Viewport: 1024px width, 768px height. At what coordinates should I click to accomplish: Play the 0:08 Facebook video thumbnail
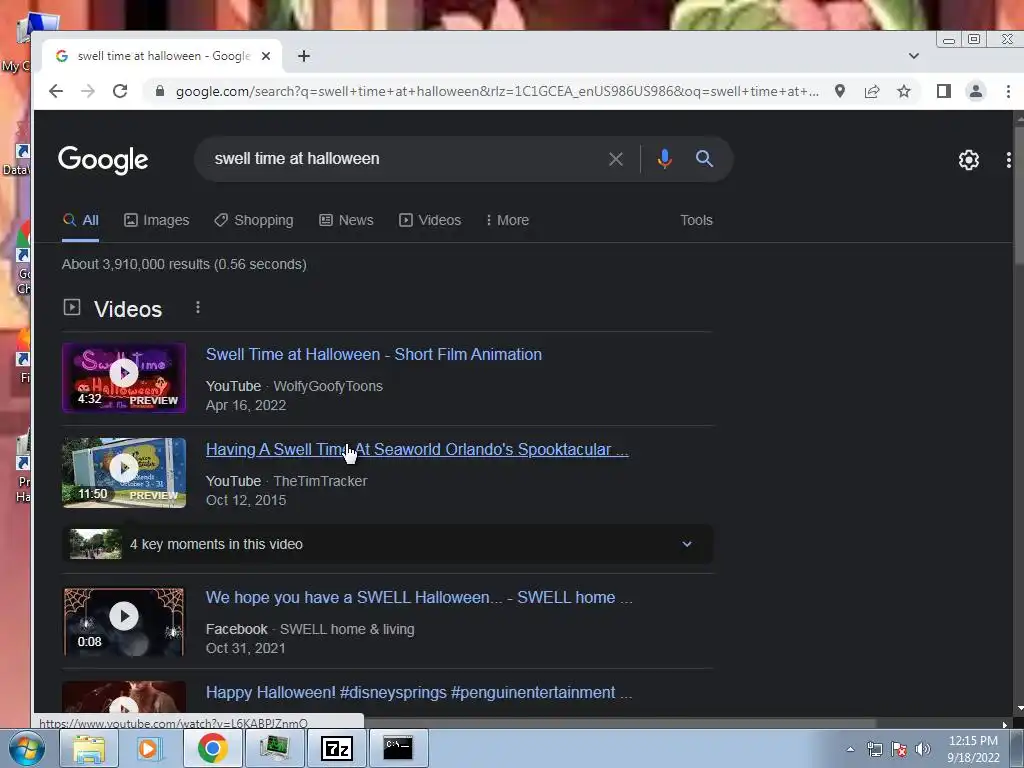[124, 622]
